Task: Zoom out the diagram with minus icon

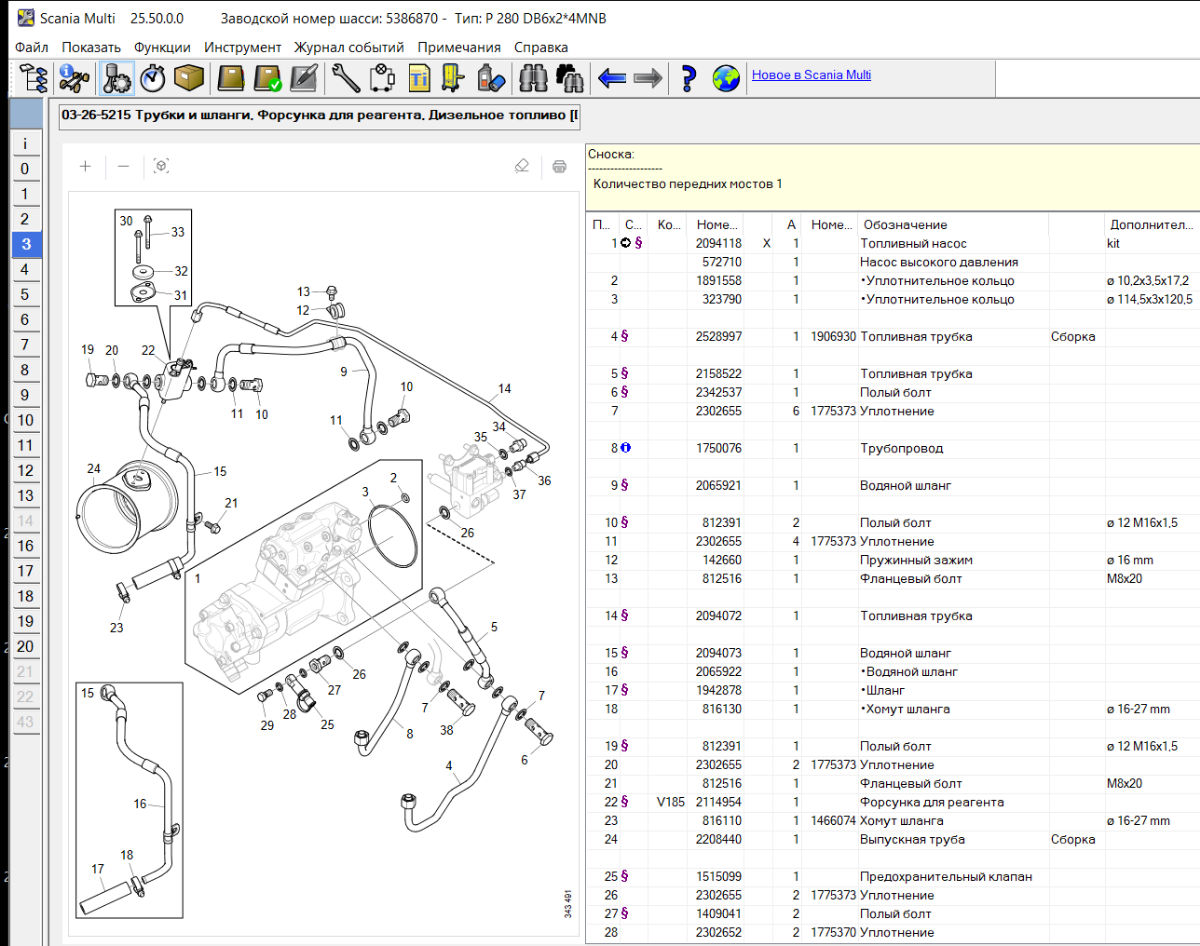Action: pyautogui.click(x=123, y=166)
